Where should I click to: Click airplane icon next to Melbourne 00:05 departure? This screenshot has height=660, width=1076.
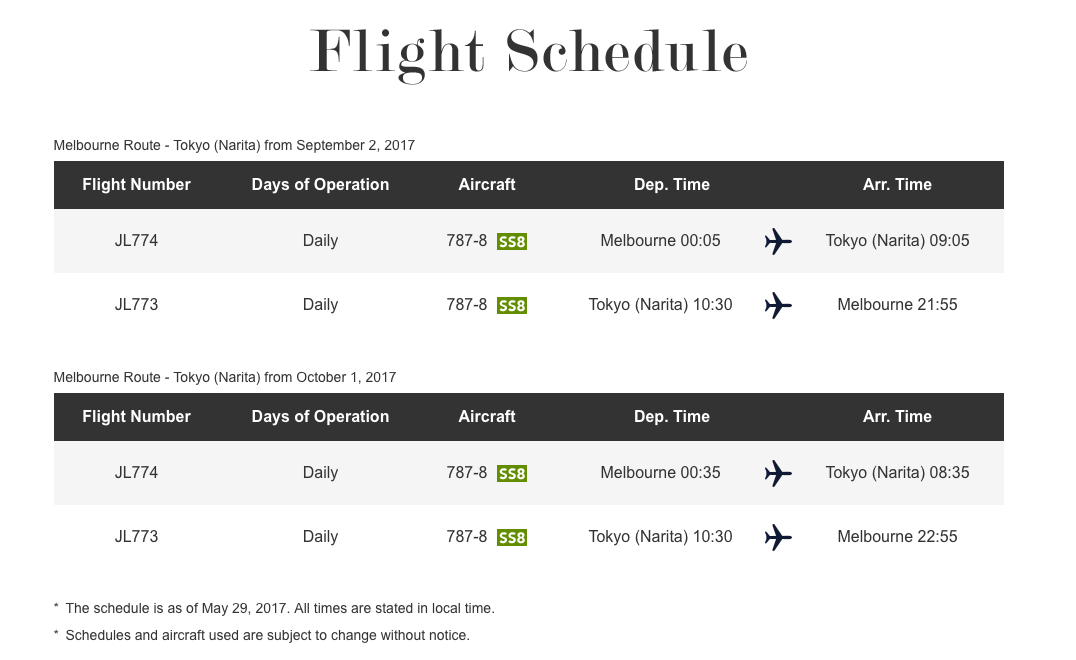click(778, 241)
